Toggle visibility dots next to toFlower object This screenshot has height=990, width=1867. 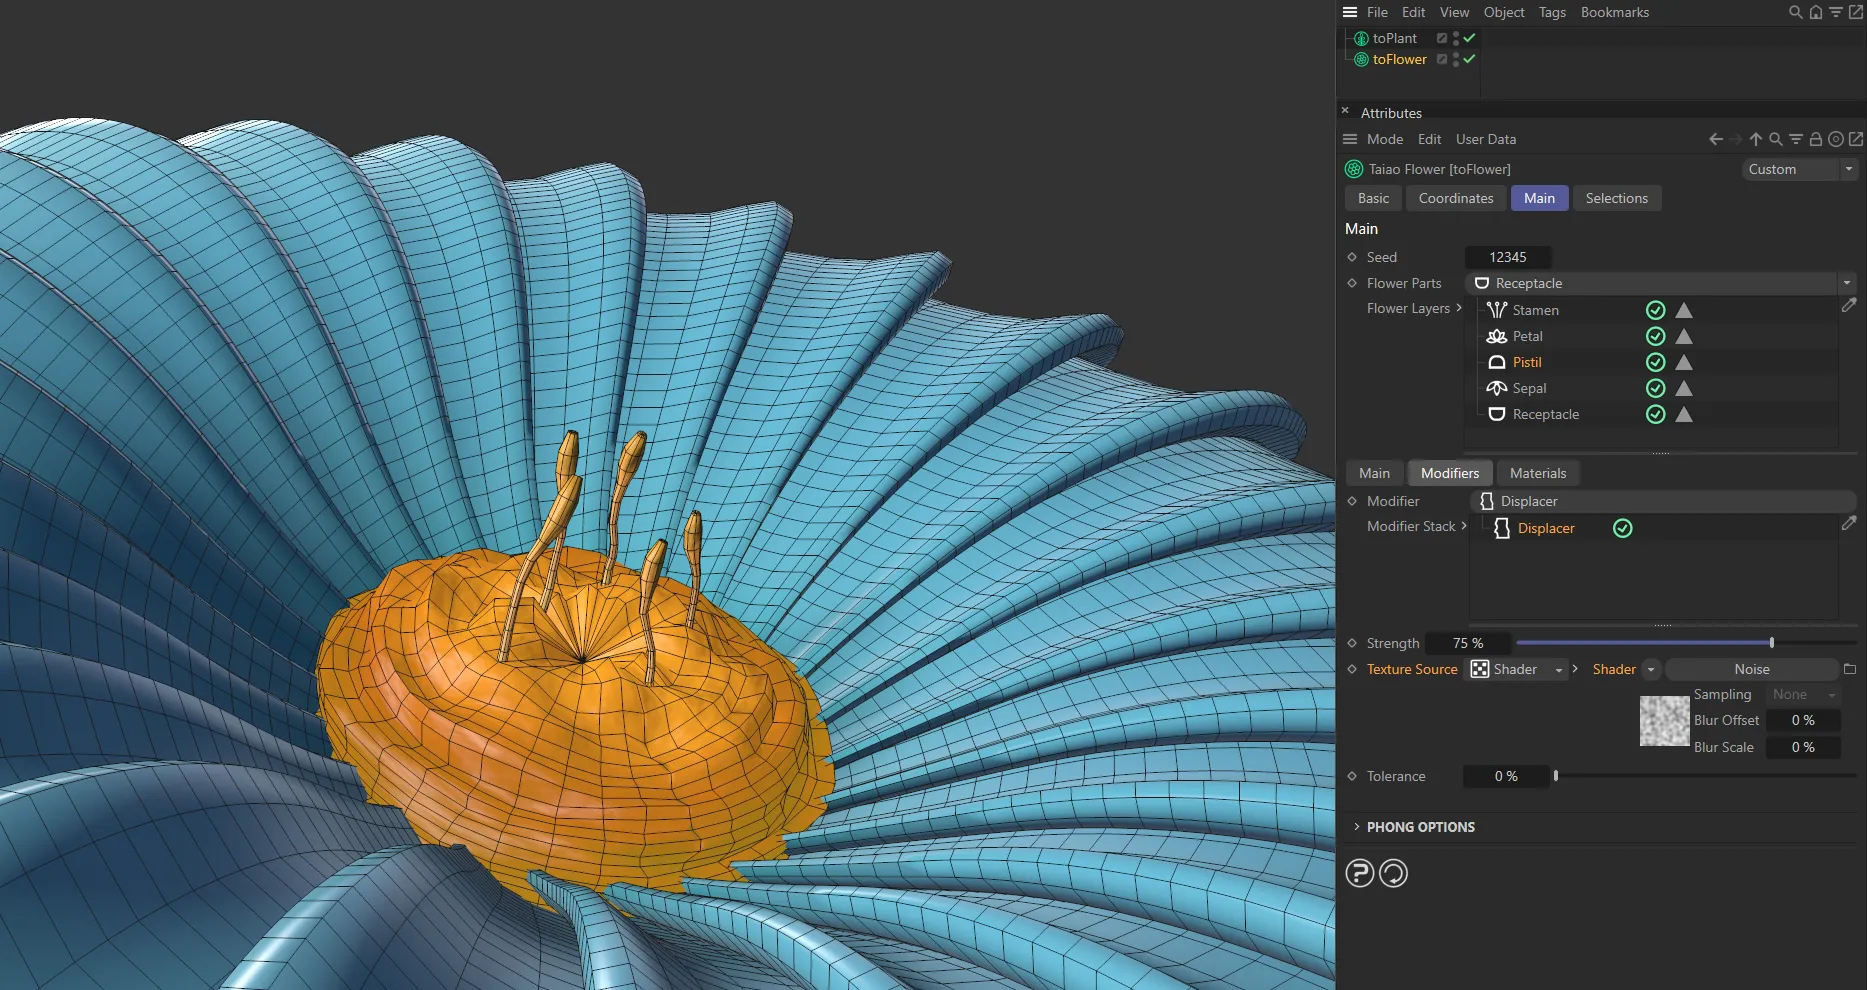[x=1455, y=59]
